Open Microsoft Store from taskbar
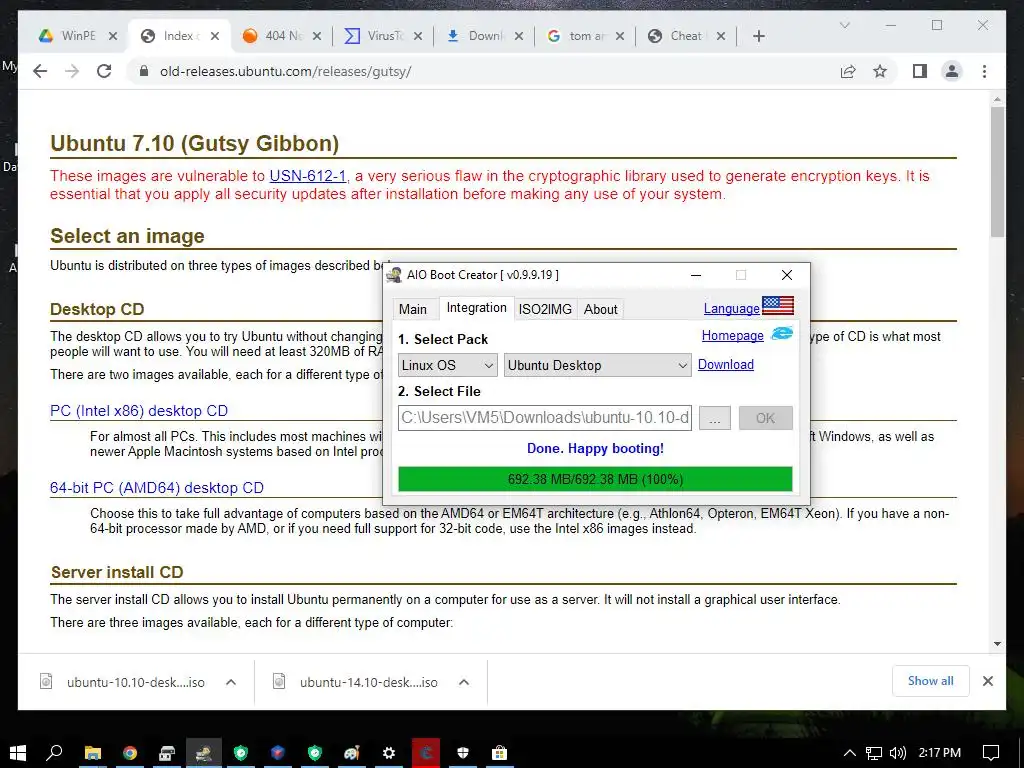1024x768 pixels. 500,753
